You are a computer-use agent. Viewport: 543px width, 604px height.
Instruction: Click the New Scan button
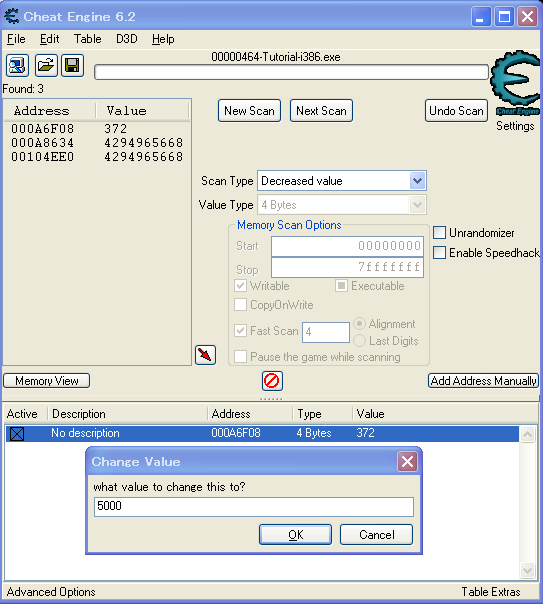[250, 111]
